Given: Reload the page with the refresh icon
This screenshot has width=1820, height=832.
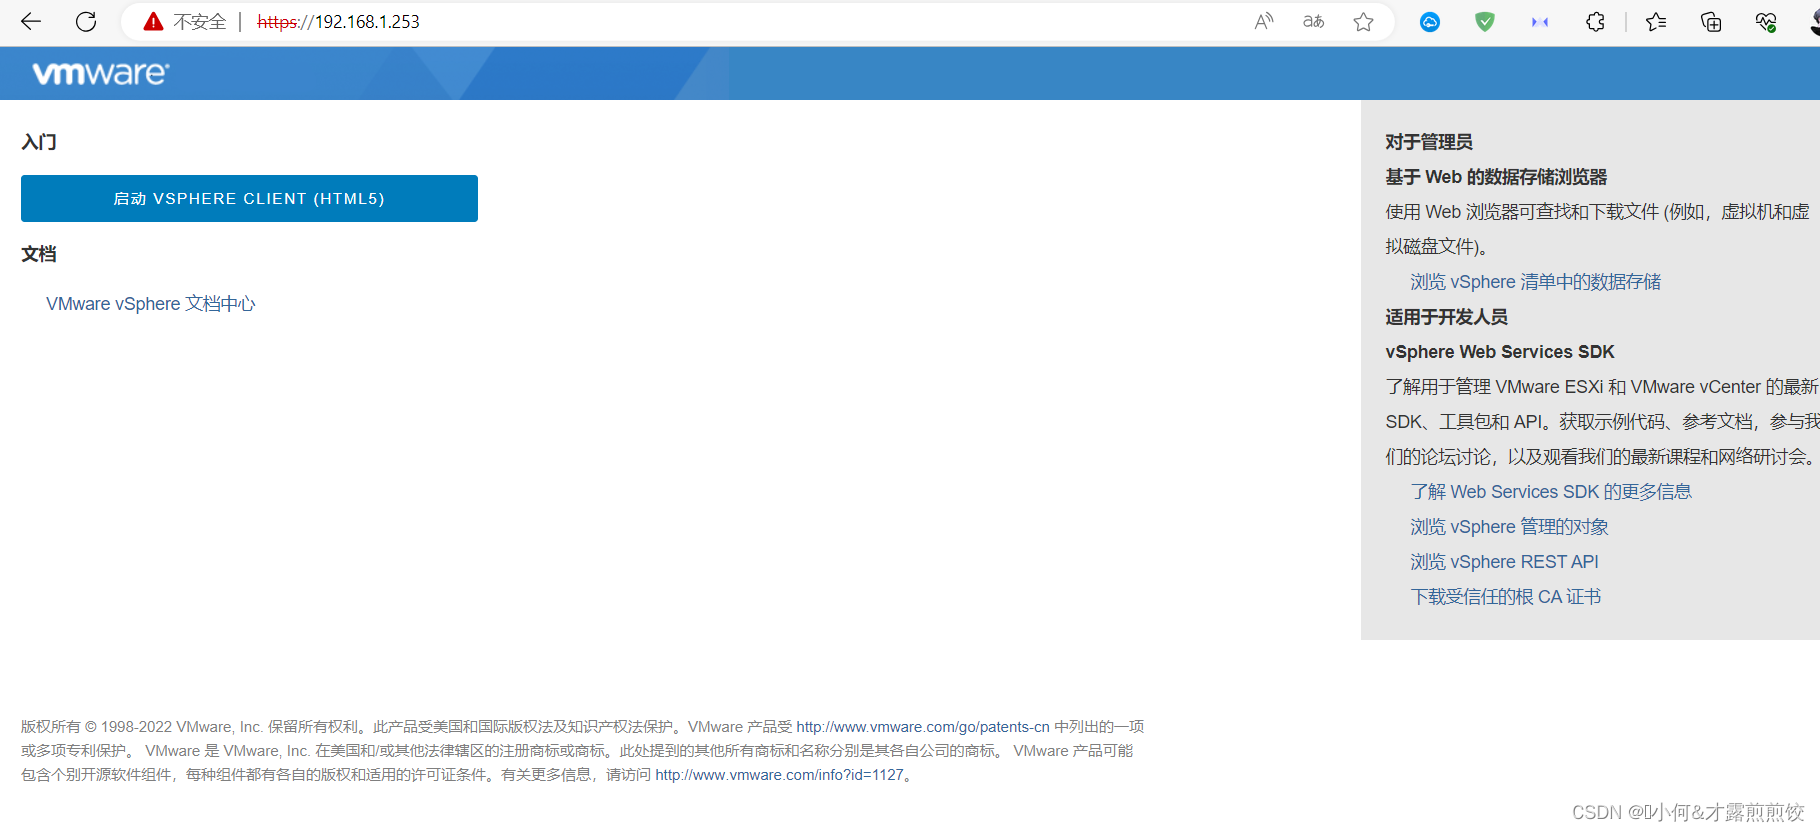Looking at the screenshot, I should 86,22.
